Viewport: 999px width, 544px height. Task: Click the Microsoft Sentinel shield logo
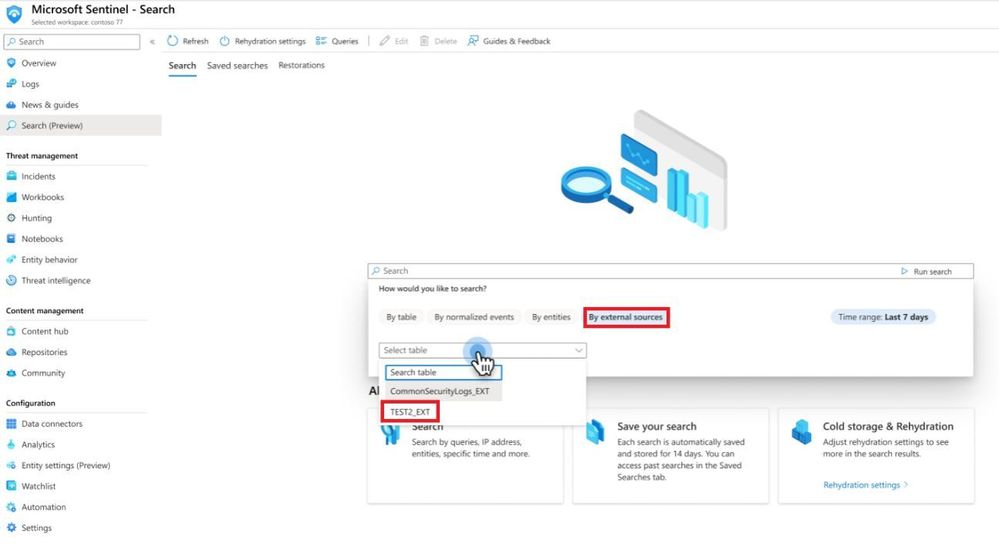click(x=14, y=13)
